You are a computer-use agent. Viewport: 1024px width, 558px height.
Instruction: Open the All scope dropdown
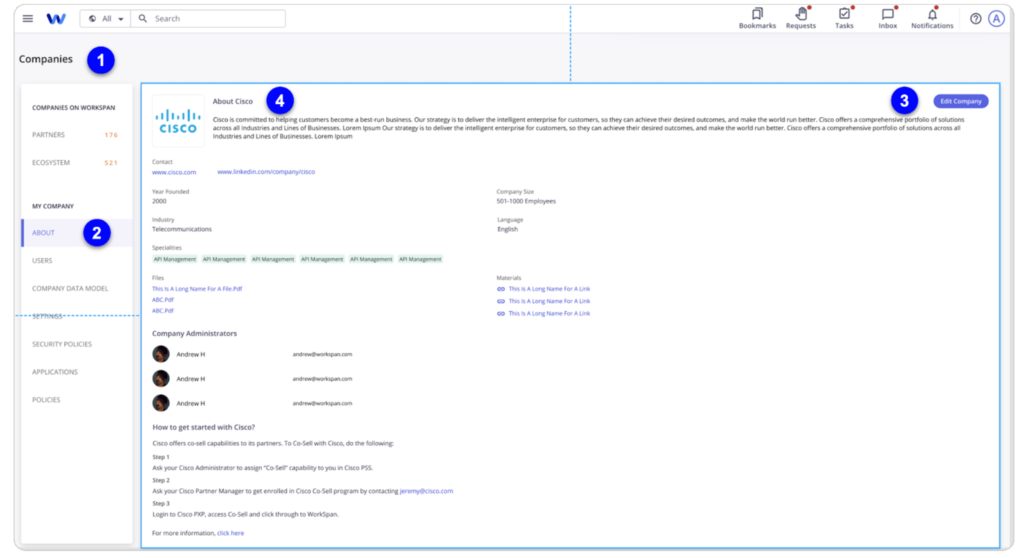point(106,18)
